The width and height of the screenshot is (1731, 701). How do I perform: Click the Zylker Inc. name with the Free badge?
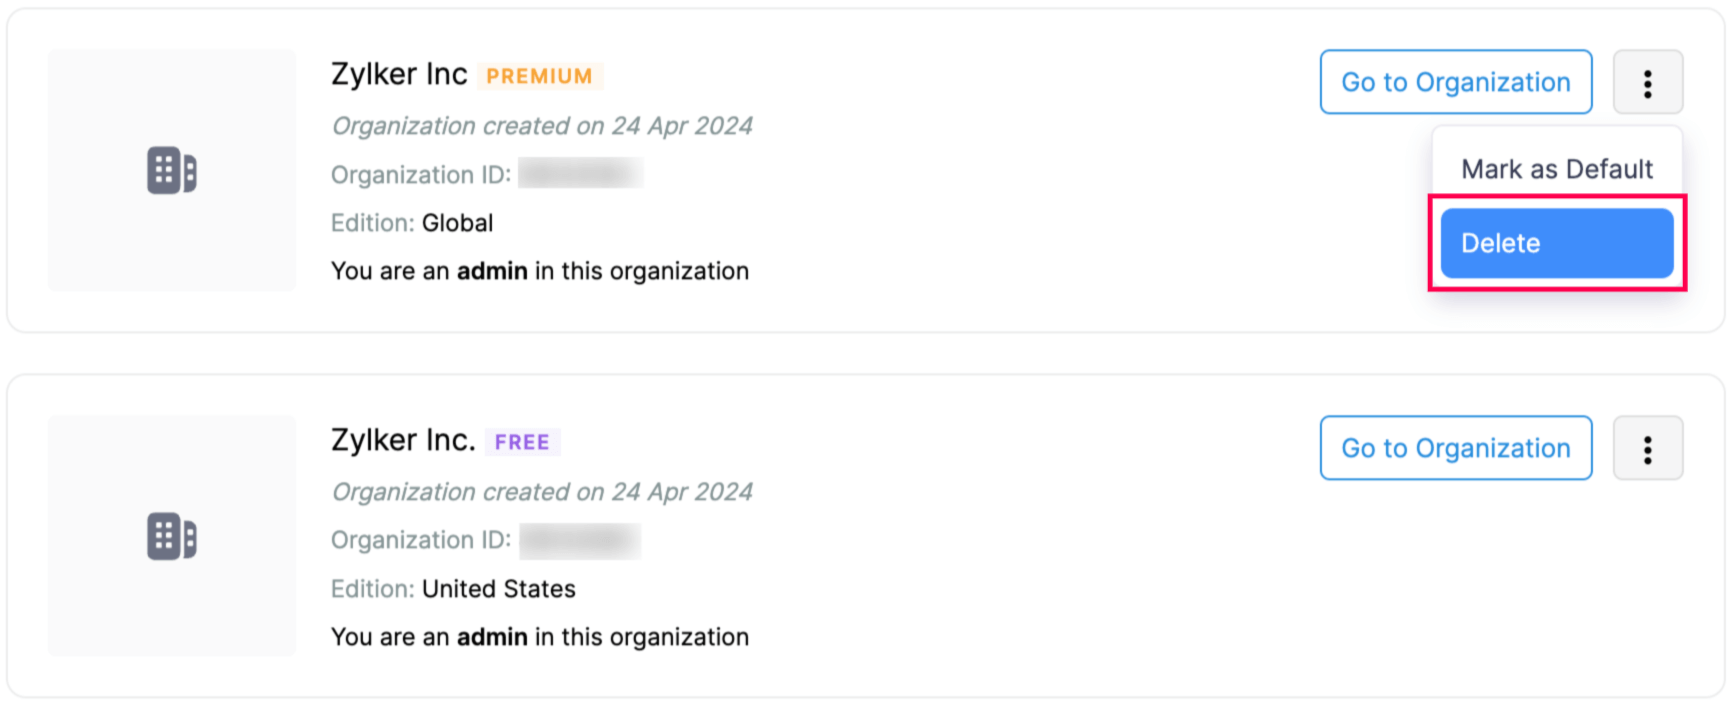403,440
